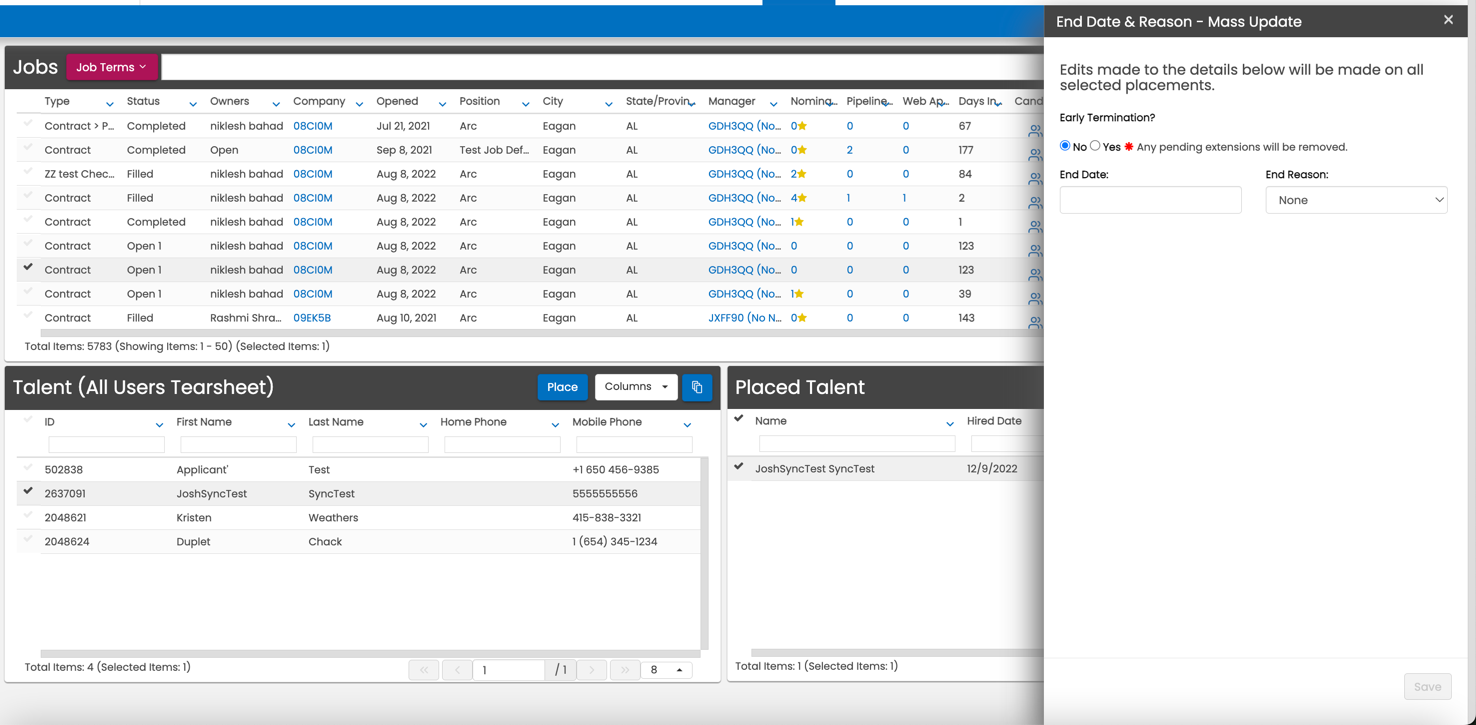Uncheck JoshSyncTest SyncTest in Placed Talent
Screen dimensions: 1476x725
[x=739, y=466]
